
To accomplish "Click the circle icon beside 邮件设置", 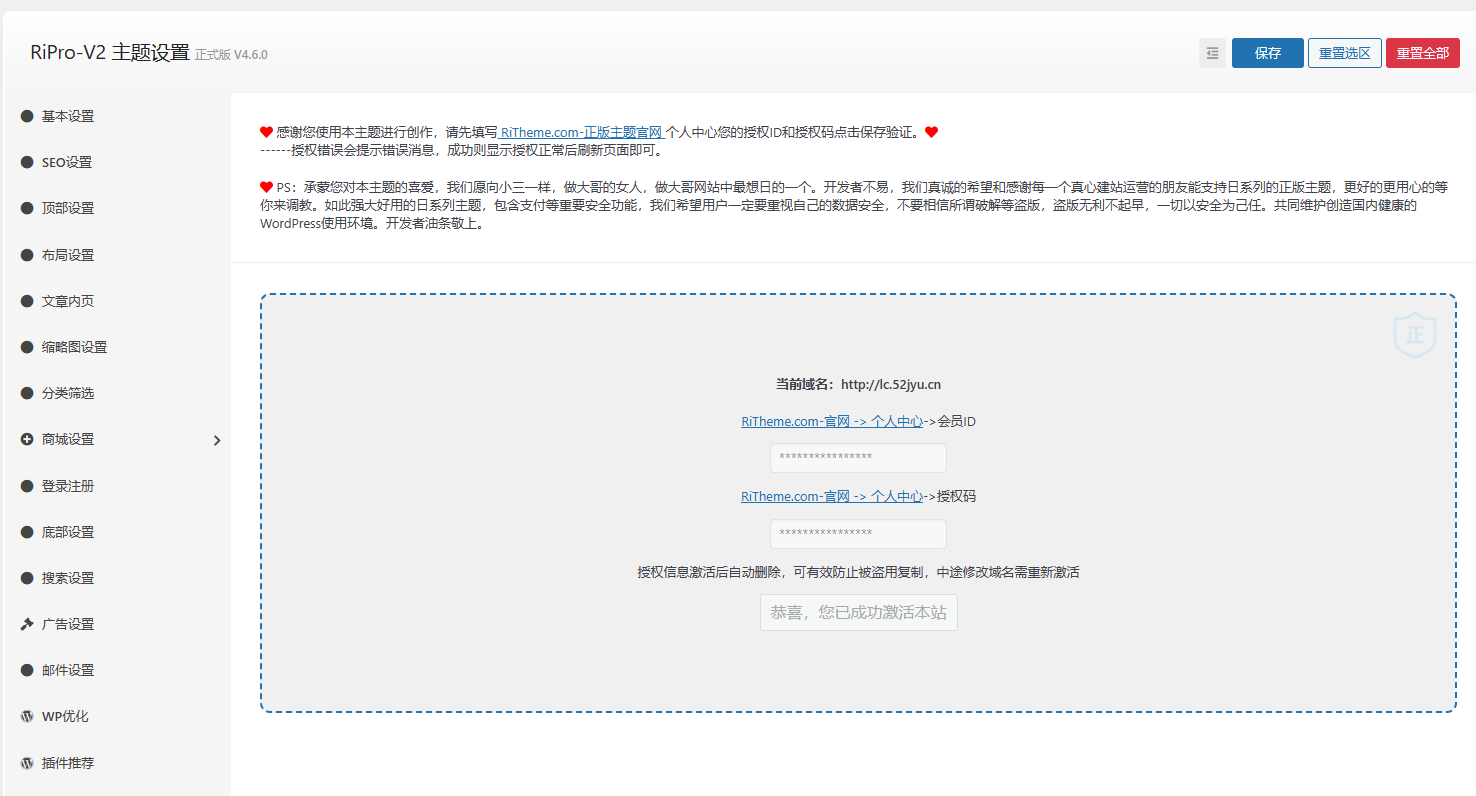I will 27,670.
